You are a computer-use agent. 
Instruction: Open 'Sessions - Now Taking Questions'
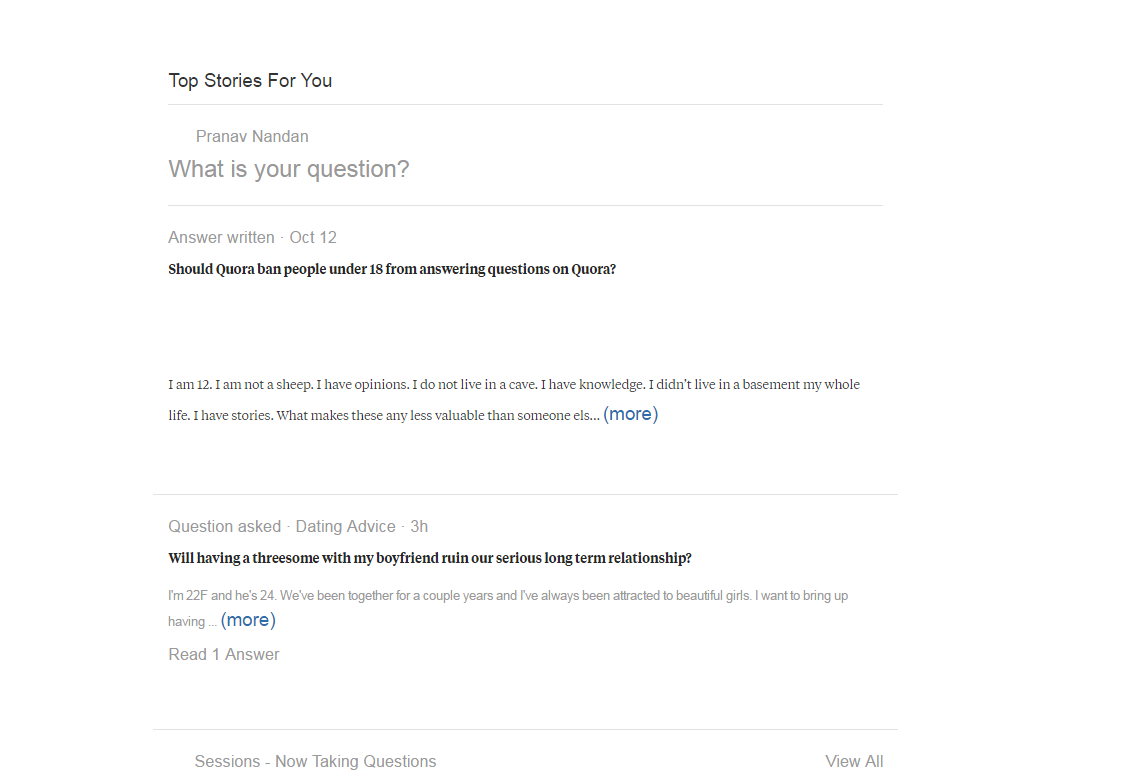tap(315, 761)
